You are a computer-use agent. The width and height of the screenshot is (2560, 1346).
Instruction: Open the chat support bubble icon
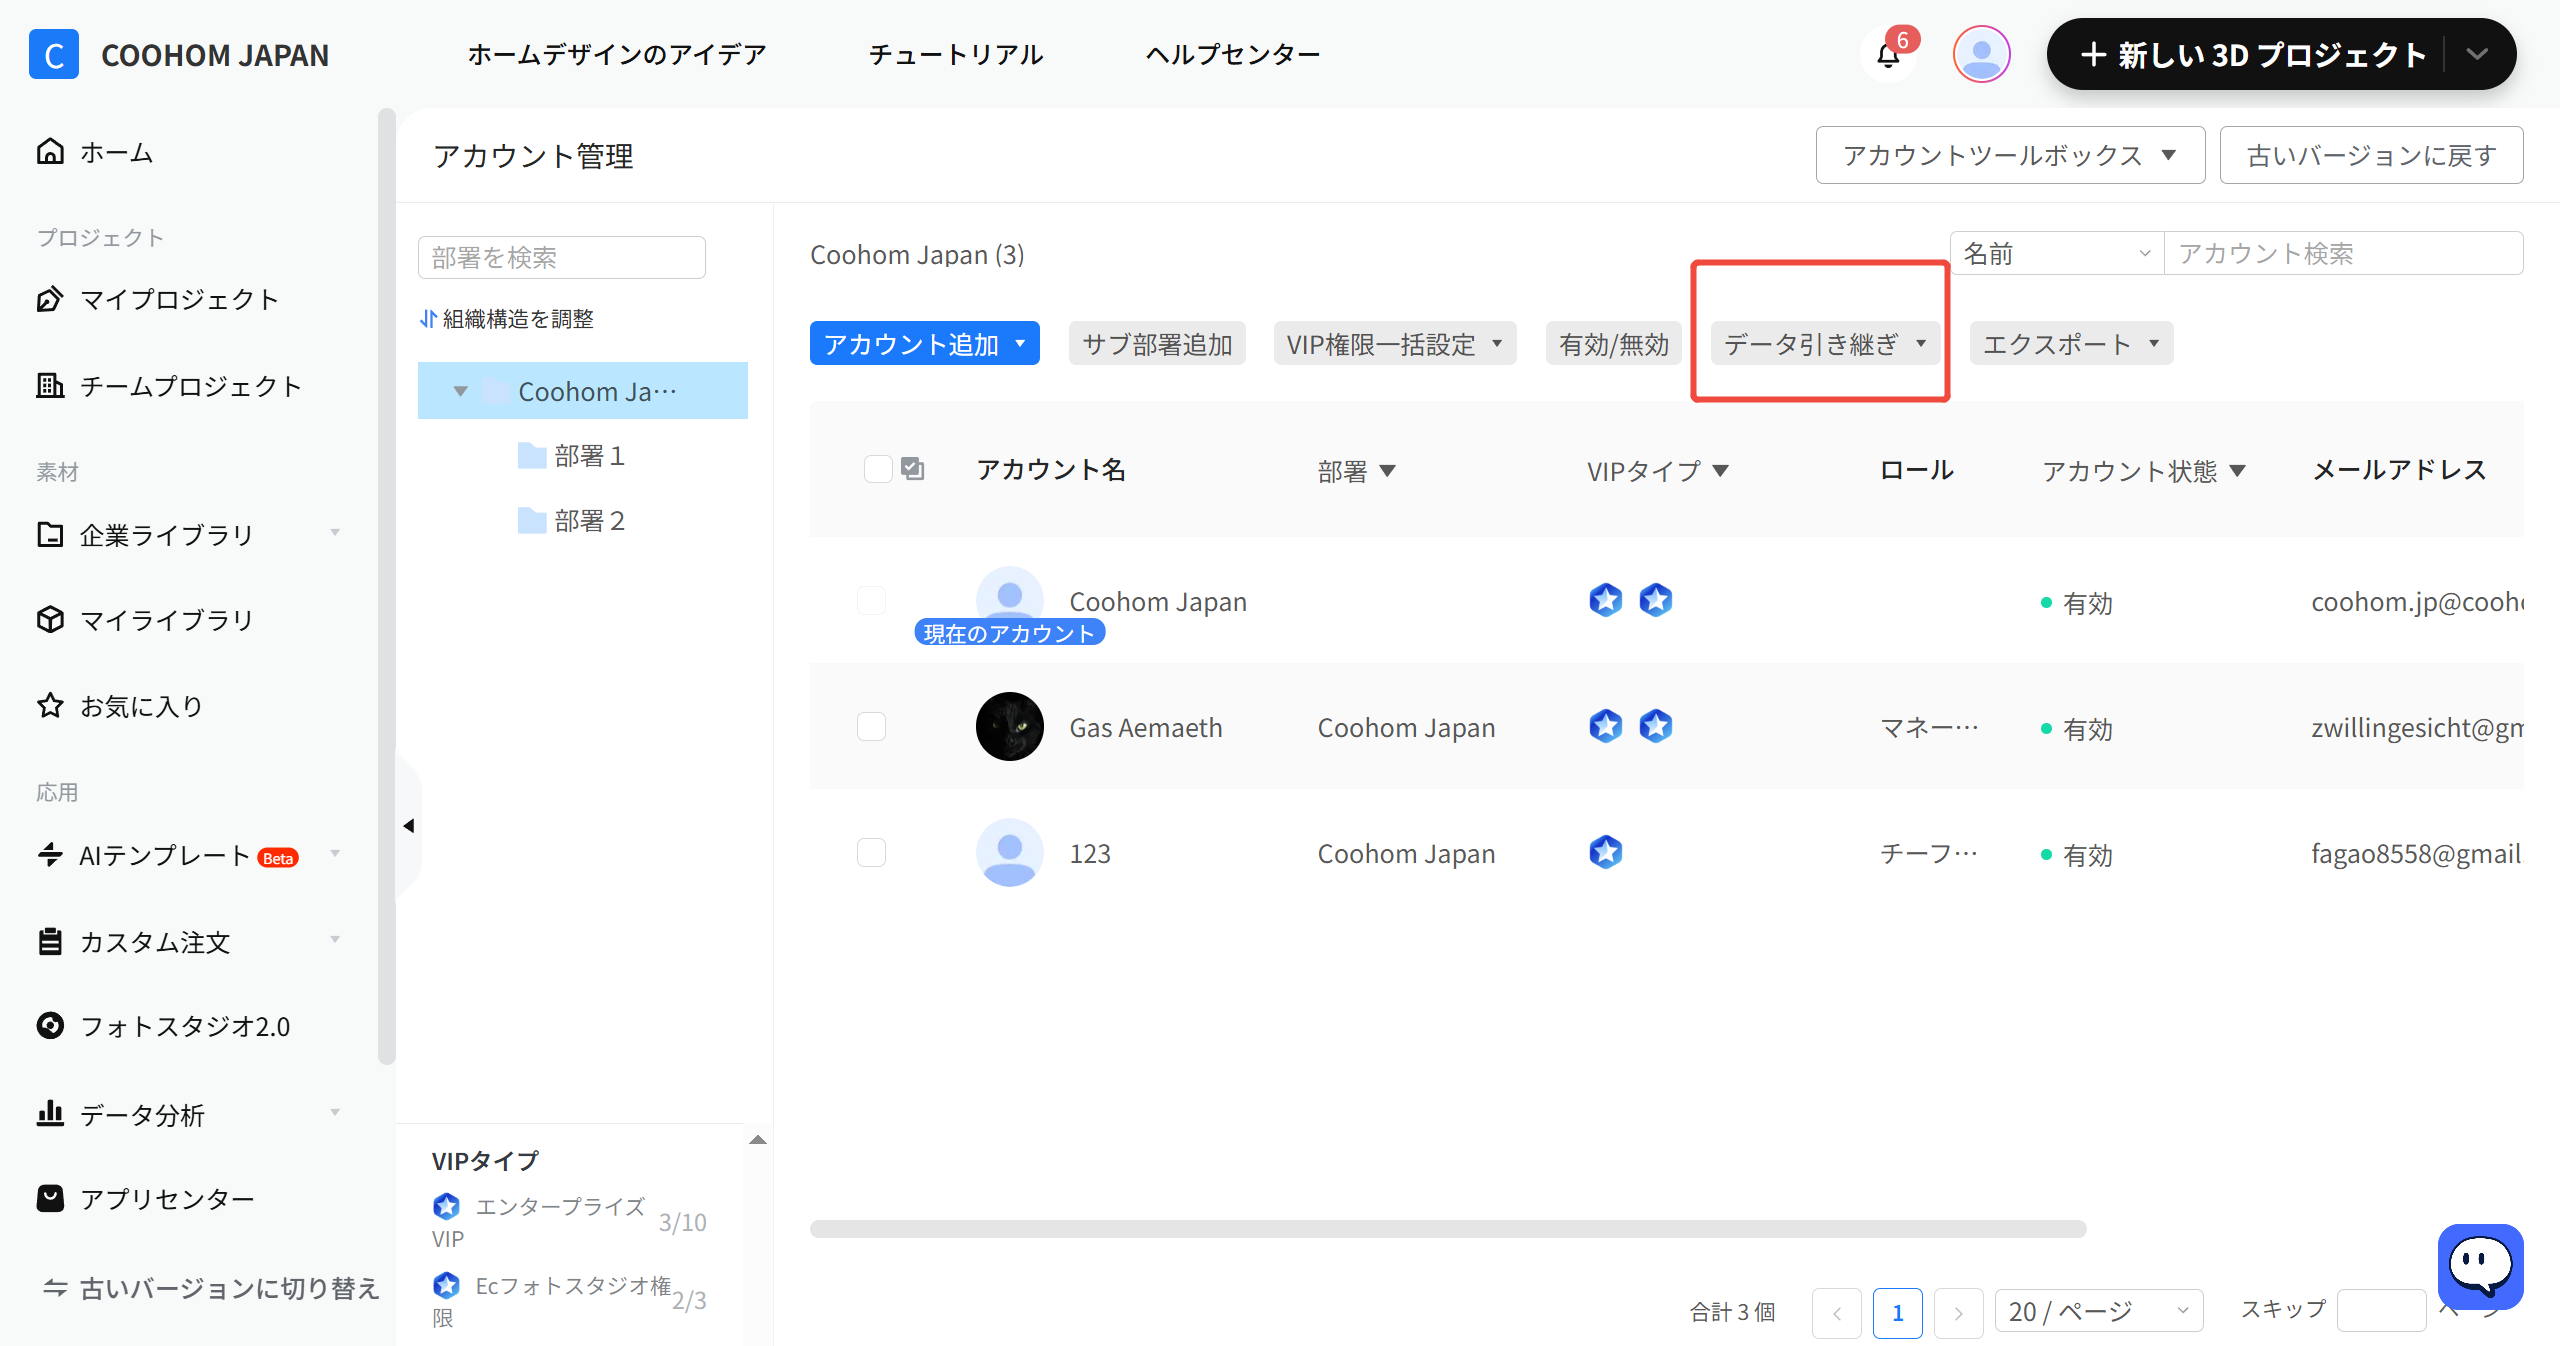coord(2481,1266)
